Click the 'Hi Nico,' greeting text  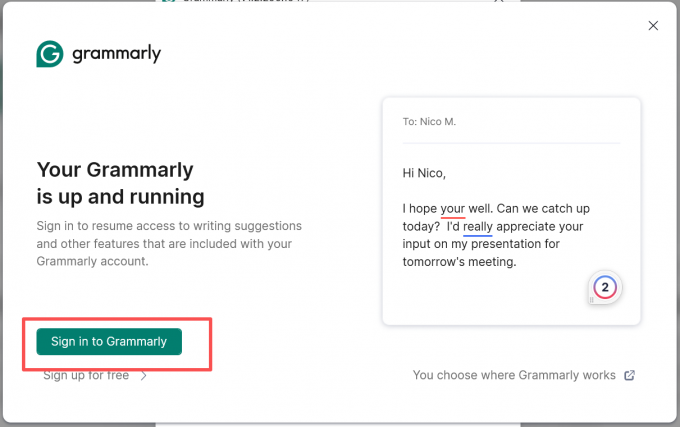point(424,173)
